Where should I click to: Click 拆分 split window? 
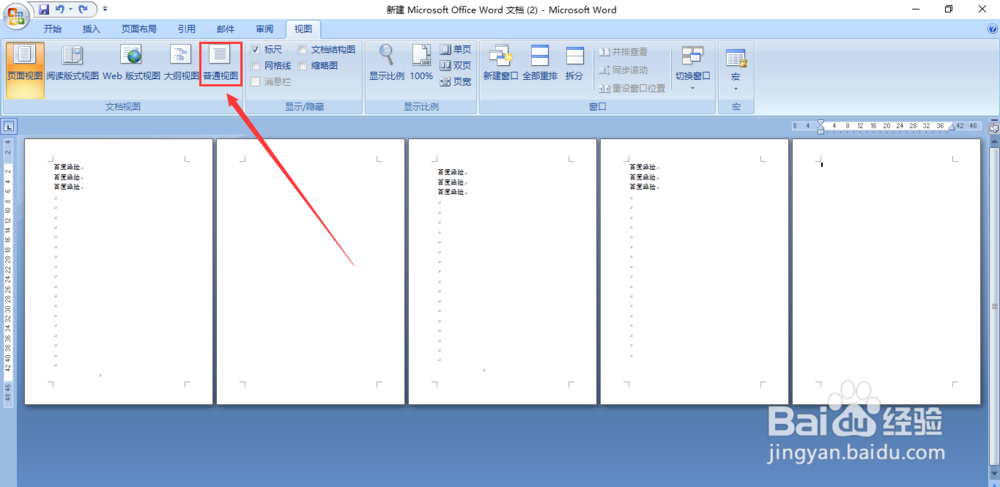[x=575, y=63]
